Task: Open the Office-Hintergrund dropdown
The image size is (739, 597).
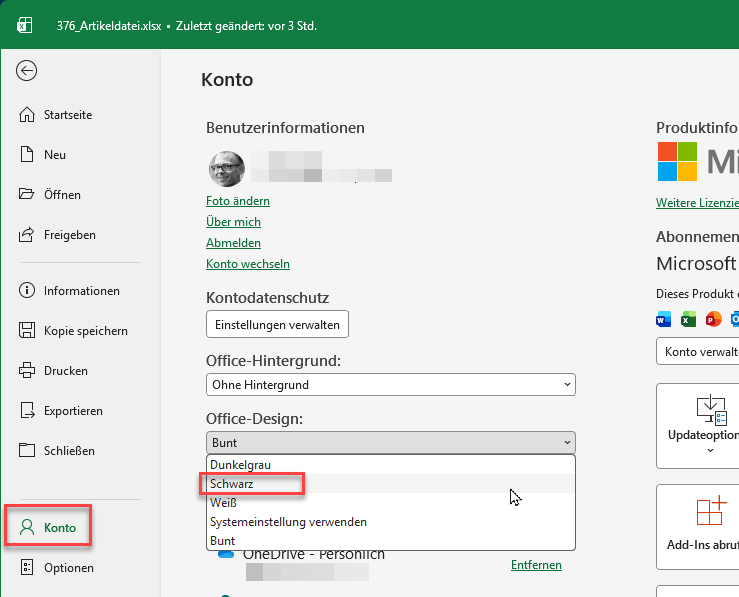Action: tap(390, 384)
